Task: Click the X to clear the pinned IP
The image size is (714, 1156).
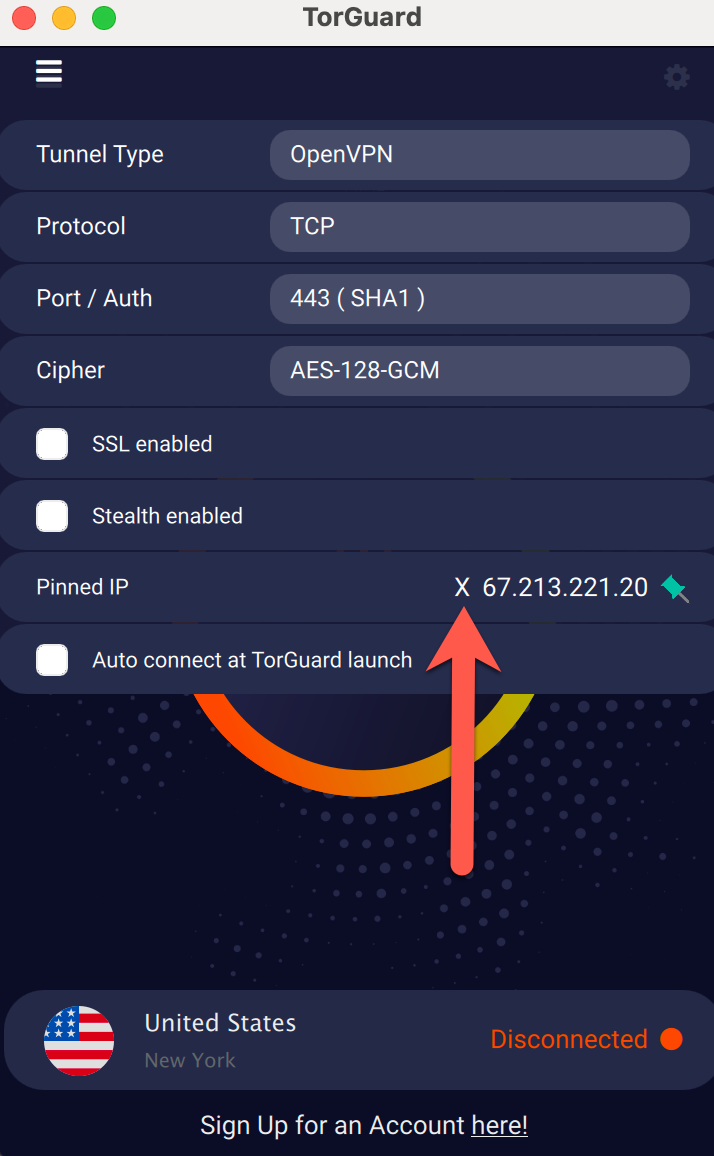Action: (461, 587)
